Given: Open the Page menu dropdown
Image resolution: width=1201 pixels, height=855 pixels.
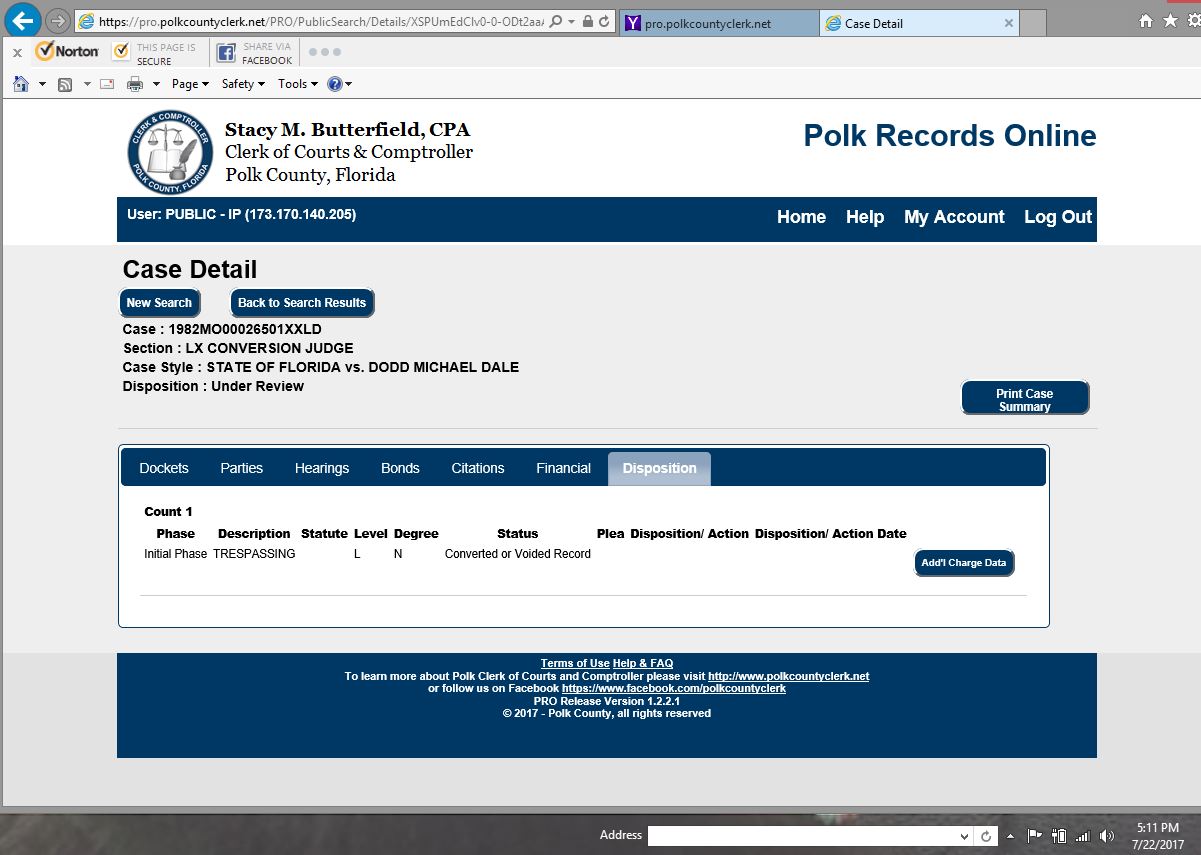Looking at the screenshot, I should pyautogui.click(x=190, y=84).
